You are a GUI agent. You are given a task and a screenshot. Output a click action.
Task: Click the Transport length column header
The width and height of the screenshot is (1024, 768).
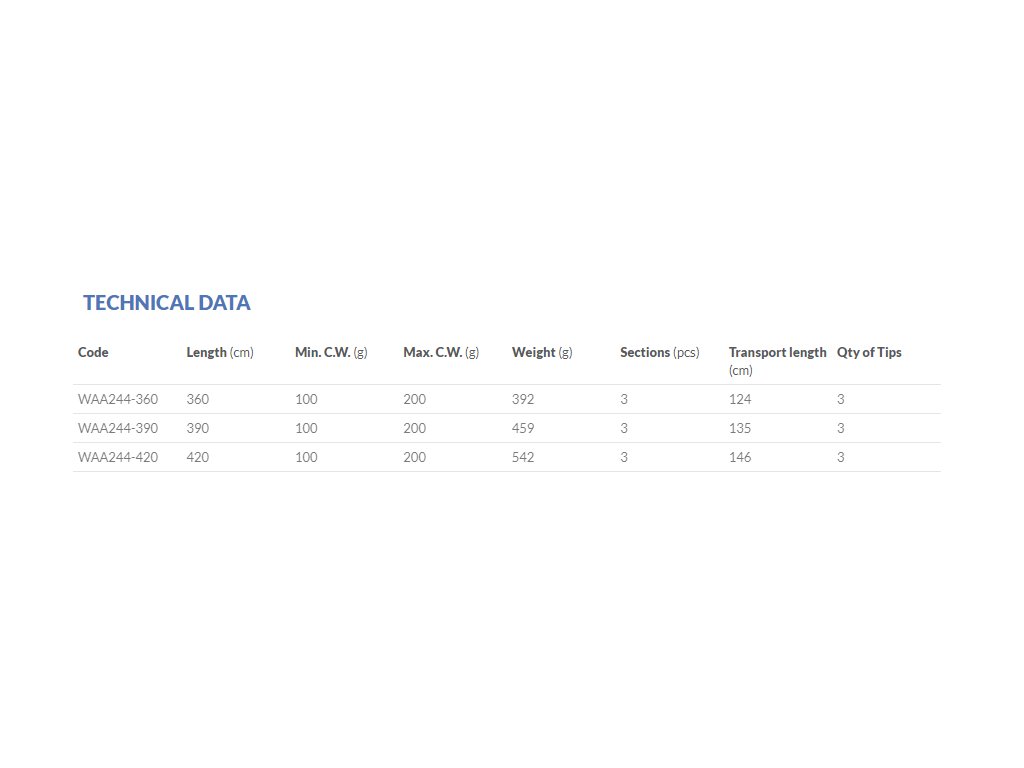point(777,352)
